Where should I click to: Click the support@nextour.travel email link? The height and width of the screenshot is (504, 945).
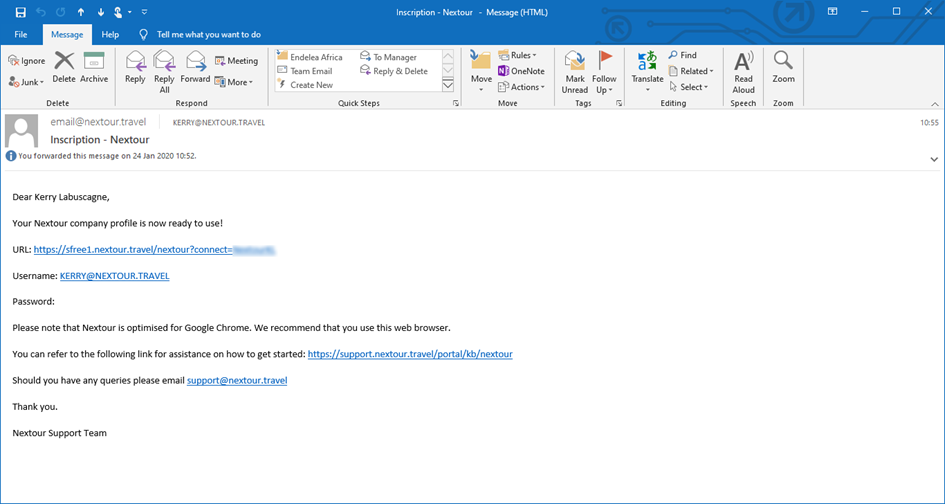(237, 380)
